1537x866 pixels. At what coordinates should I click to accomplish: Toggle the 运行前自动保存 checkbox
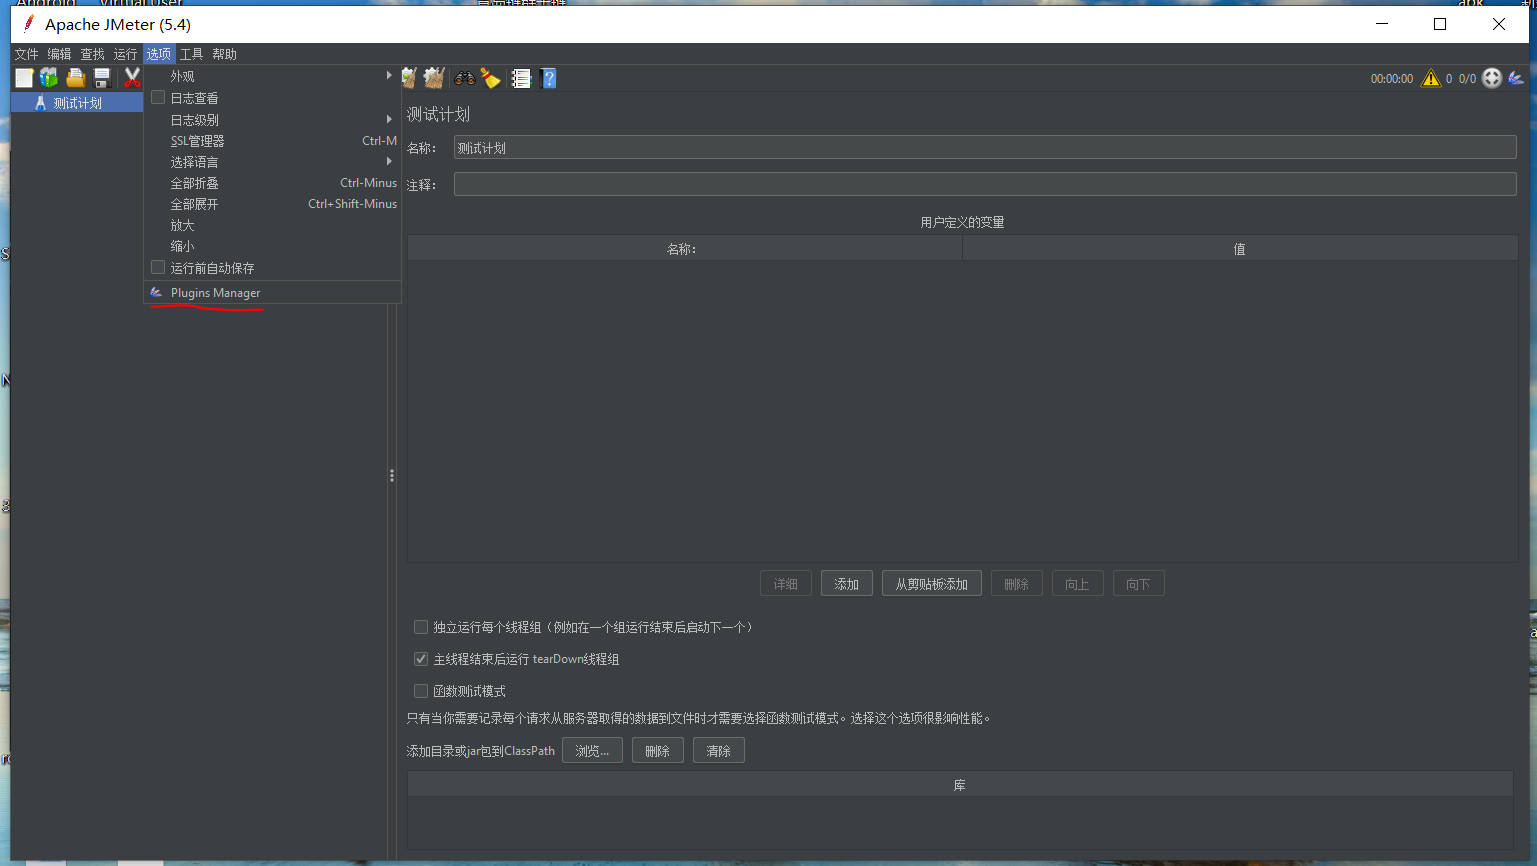tap(158, 267)
